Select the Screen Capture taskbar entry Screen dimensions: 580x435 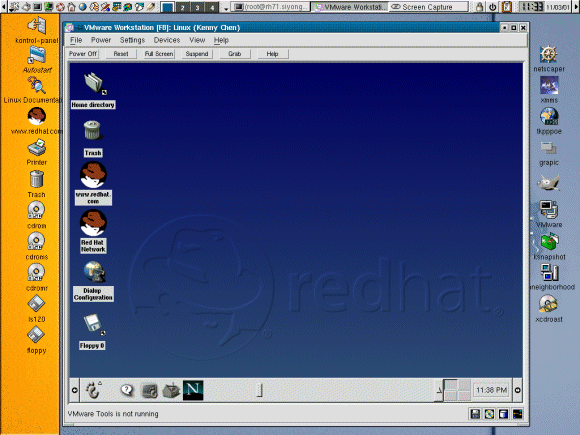pyautogui.click(x=428, y=7)
